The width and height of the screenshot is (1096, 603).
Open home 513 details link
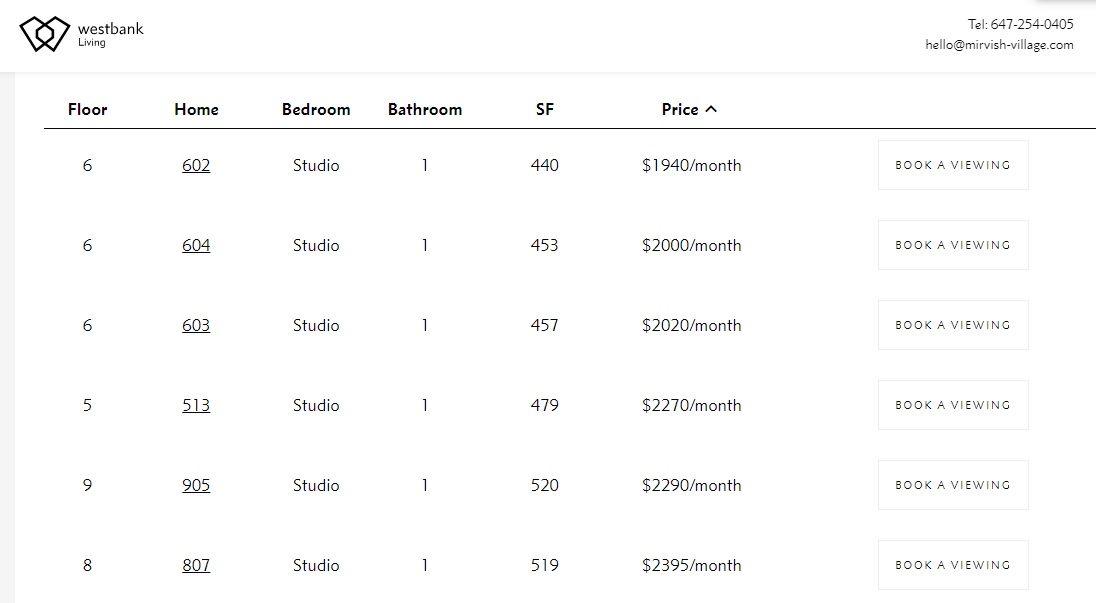[196, 405]
